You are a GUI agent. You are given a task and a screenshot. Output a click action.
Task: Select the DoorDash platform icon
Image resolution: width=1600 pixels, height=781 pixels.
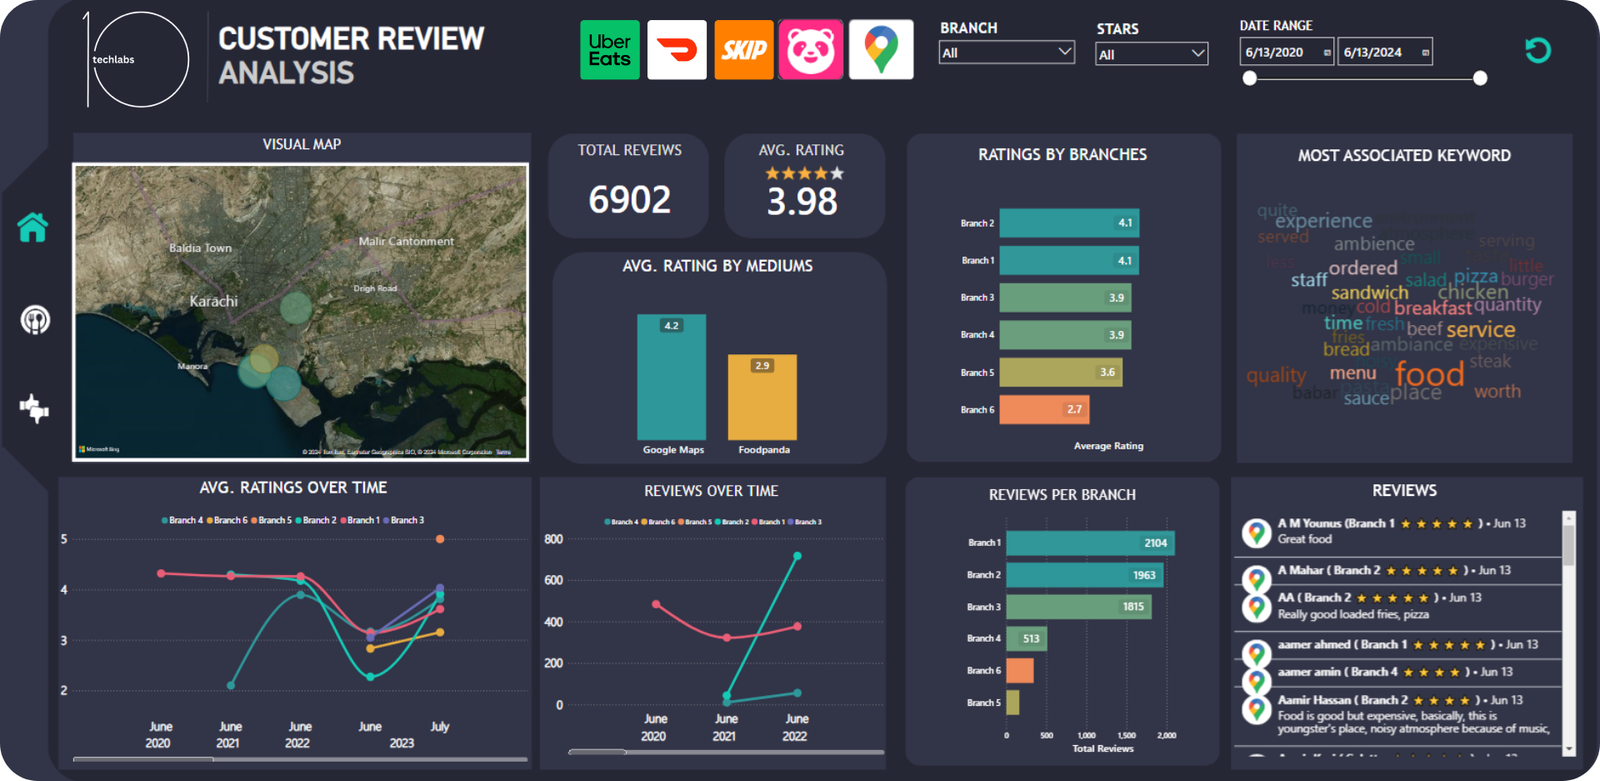pyautogui.click(x=677, y=50)
